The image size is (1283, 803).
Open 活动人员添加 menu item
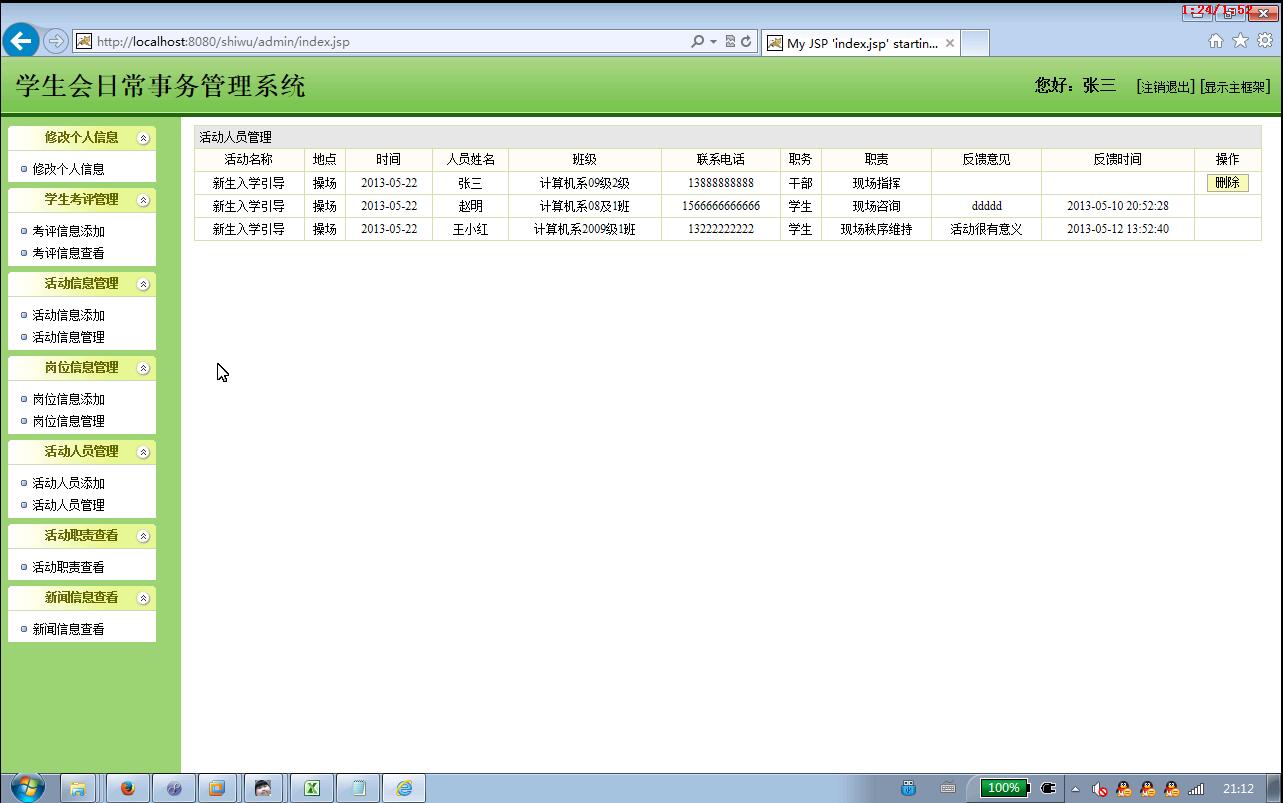tap(68, 483)
